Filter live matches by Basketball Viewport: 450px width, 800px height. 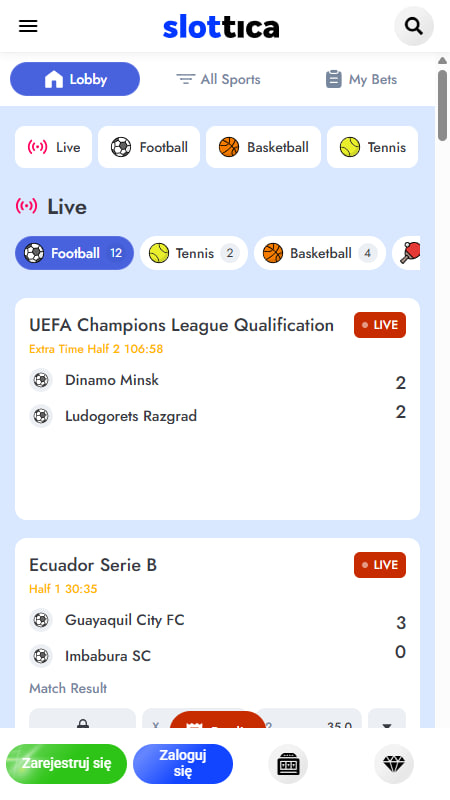[x=320, y=253]
